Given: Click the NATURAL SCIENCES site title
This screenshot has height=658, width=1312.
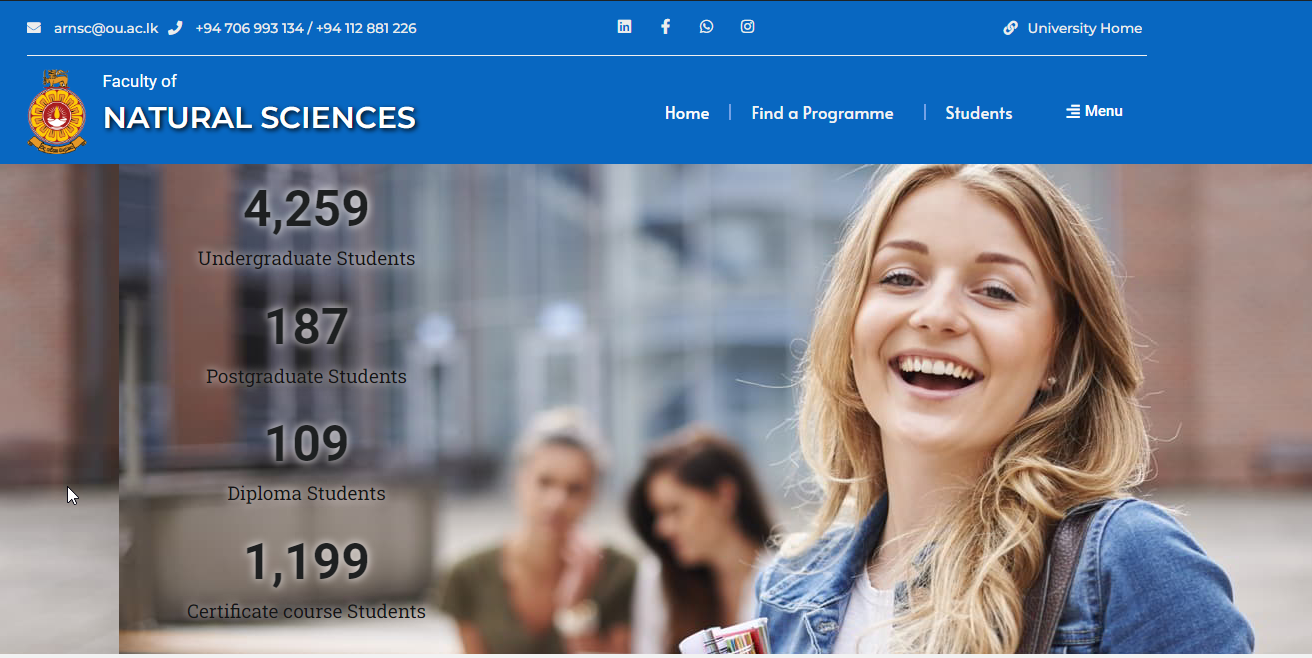Looking at the screenshot, I should click(x=259, y=118).
